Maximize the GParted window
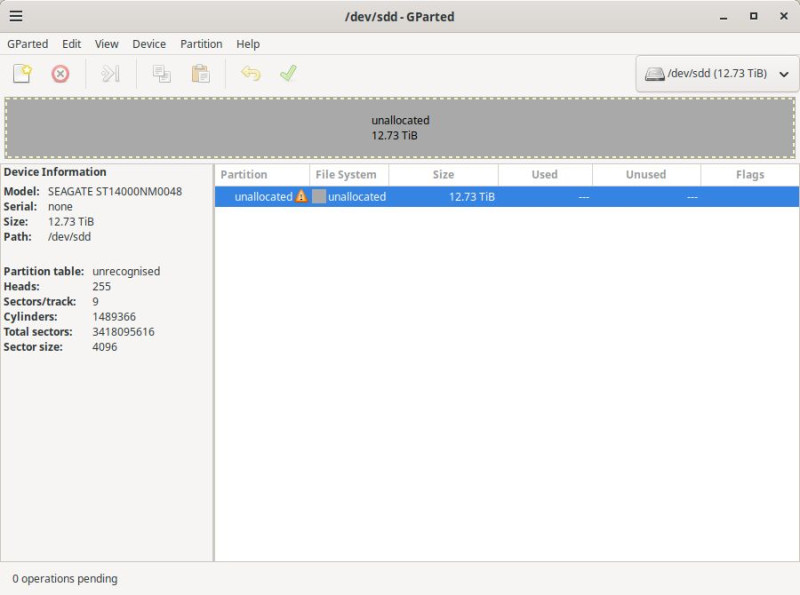800x595 pixels. click(754, 16)
